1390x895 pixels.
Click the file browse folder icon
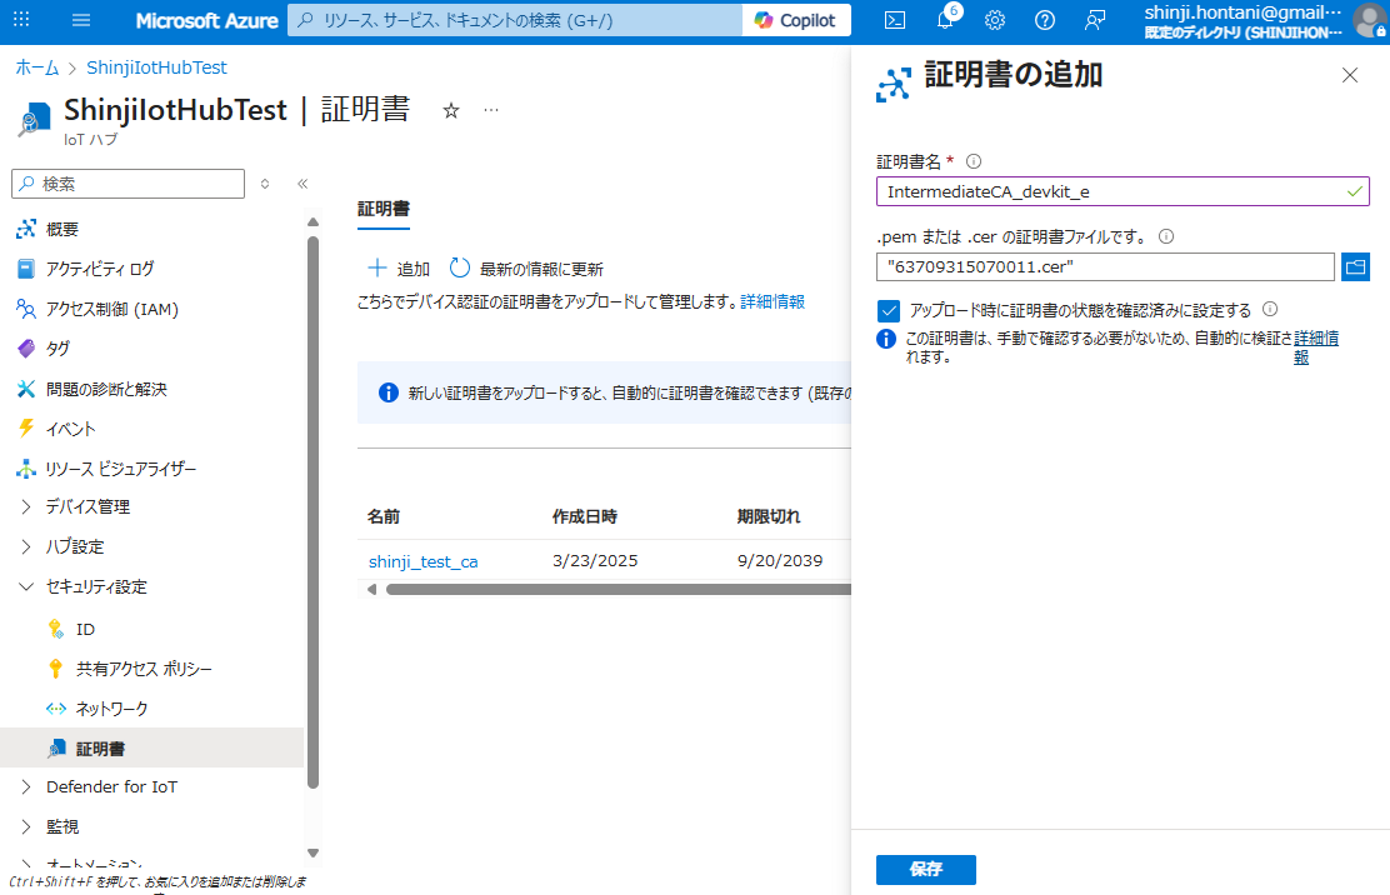[x=1355, y=267]
